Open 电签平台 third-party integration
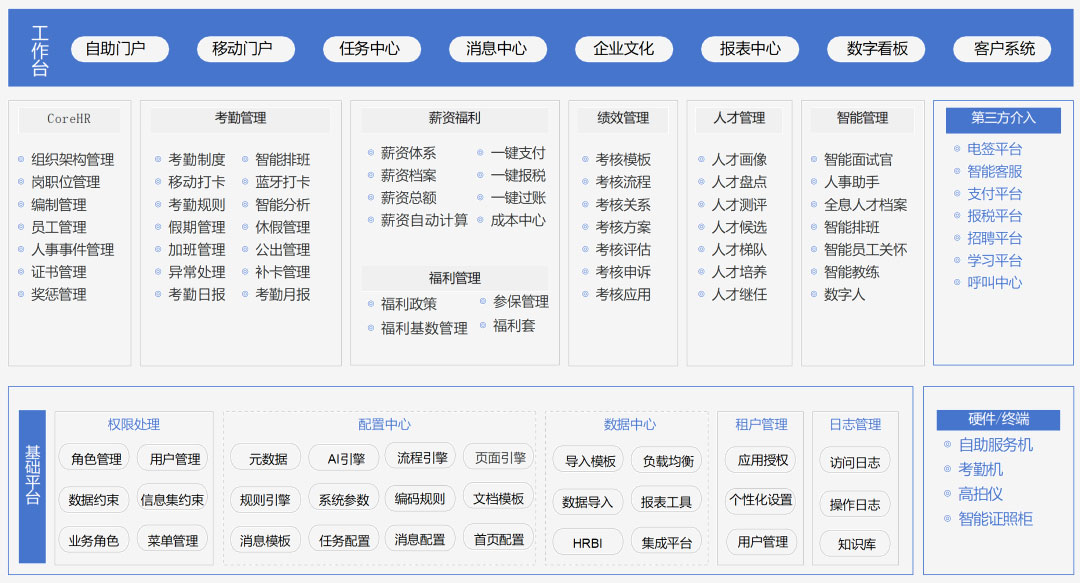The height and width of the screenshot is (583, 1080). point(994,149)
